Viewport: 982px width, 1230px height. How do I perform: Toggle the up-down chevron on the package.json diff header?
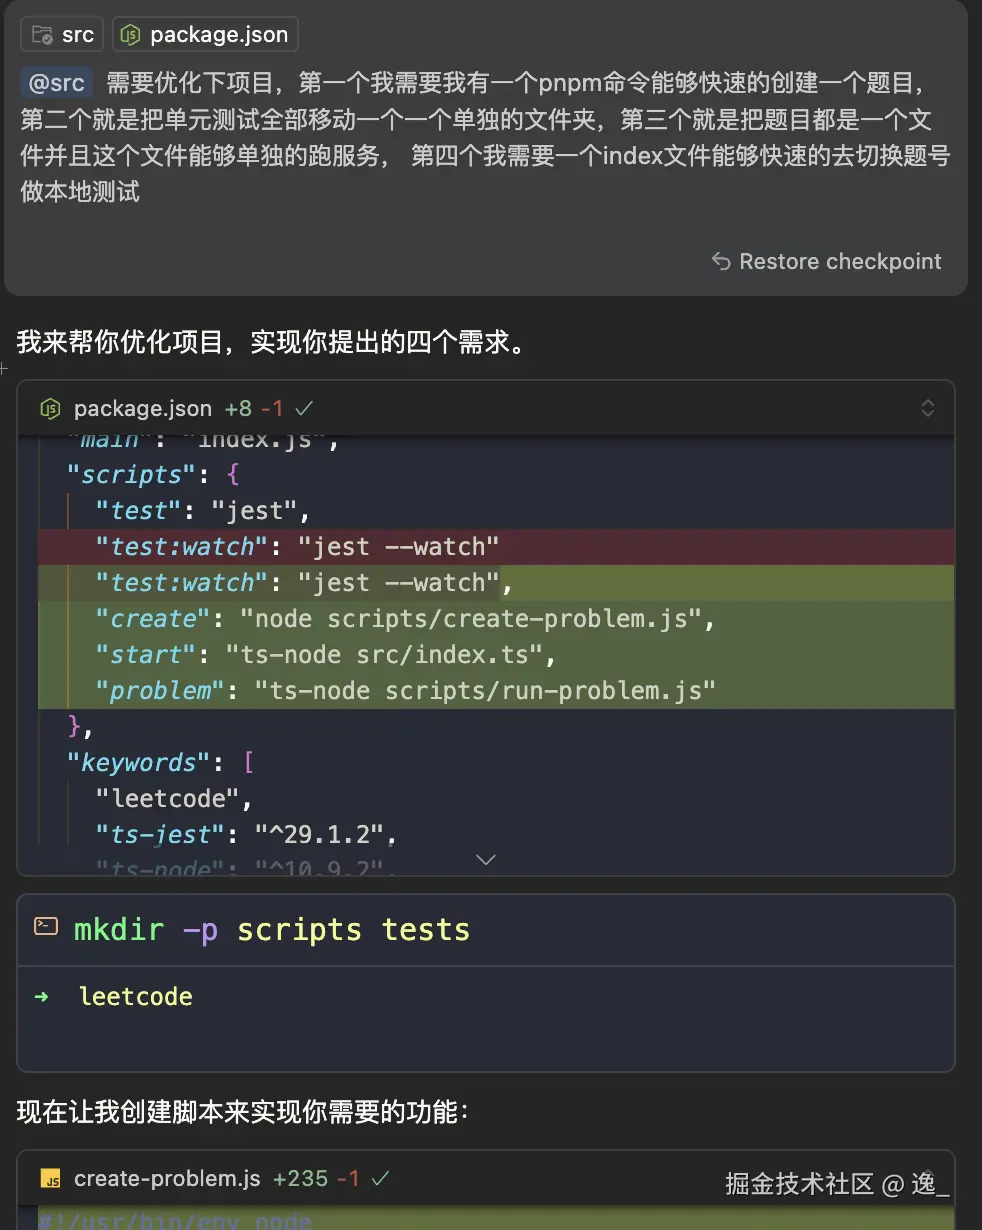(x=927, y=408)
